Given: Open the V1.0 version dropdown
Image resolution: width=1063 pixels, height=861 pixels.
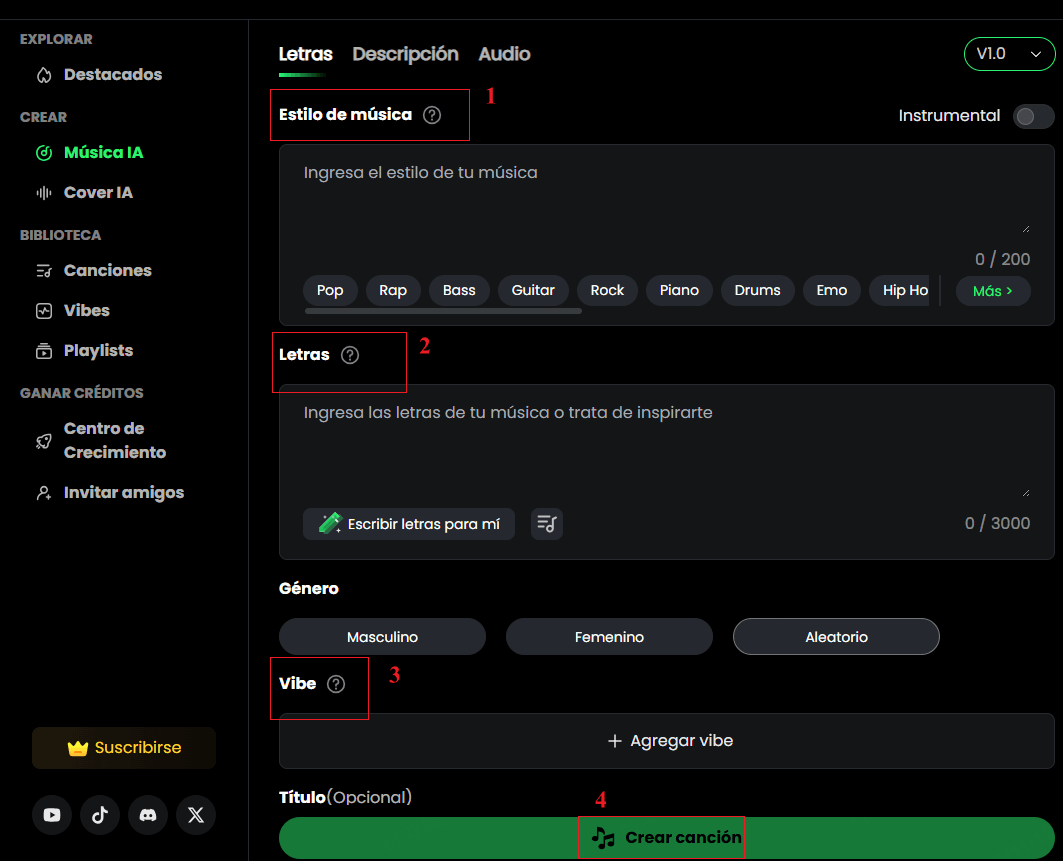Looking at the screenshot, I should [x=1008, y=54].
